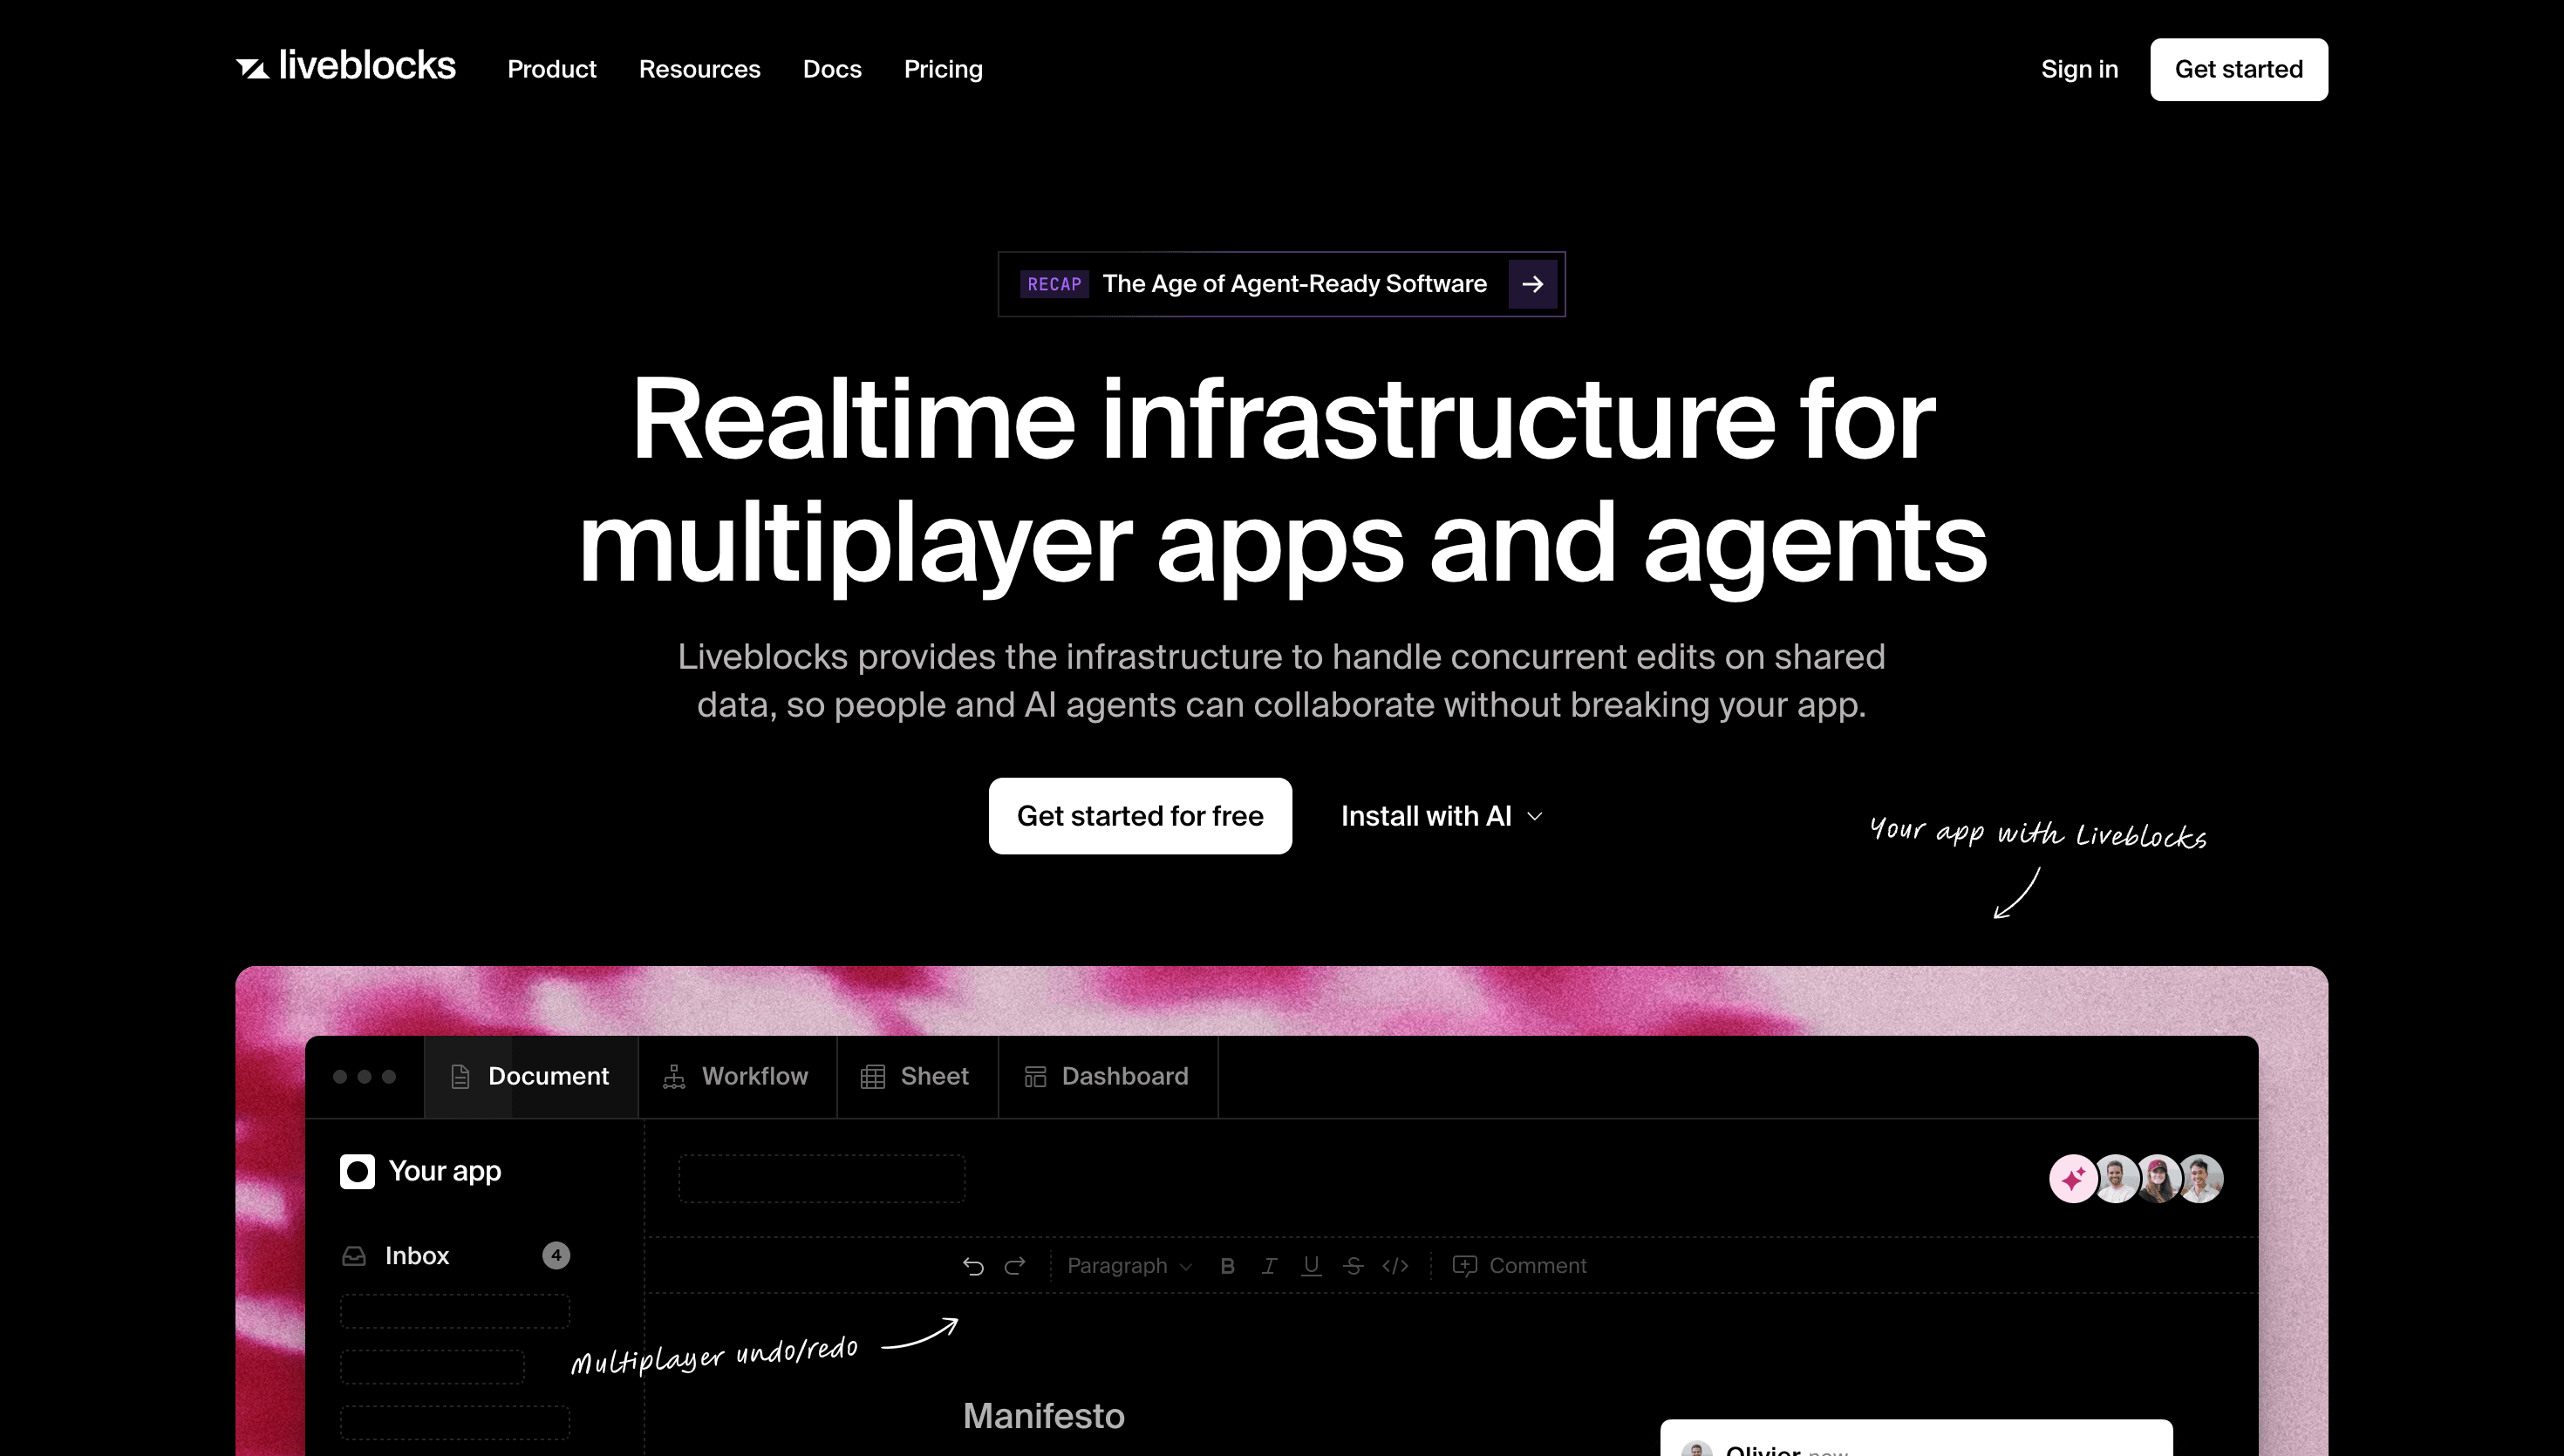Click the arrow icon in recap banner
2564x1456 pixels.
(x=1532, y=284)
